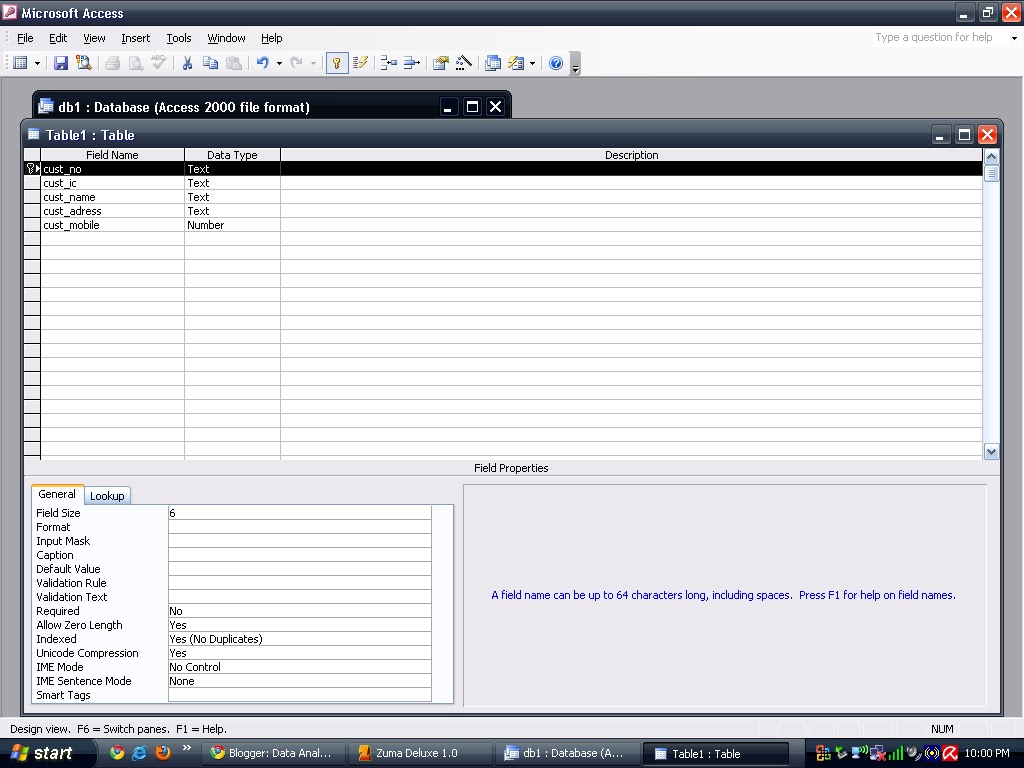
Task: Open the Help menu
Action: point(272,39)
